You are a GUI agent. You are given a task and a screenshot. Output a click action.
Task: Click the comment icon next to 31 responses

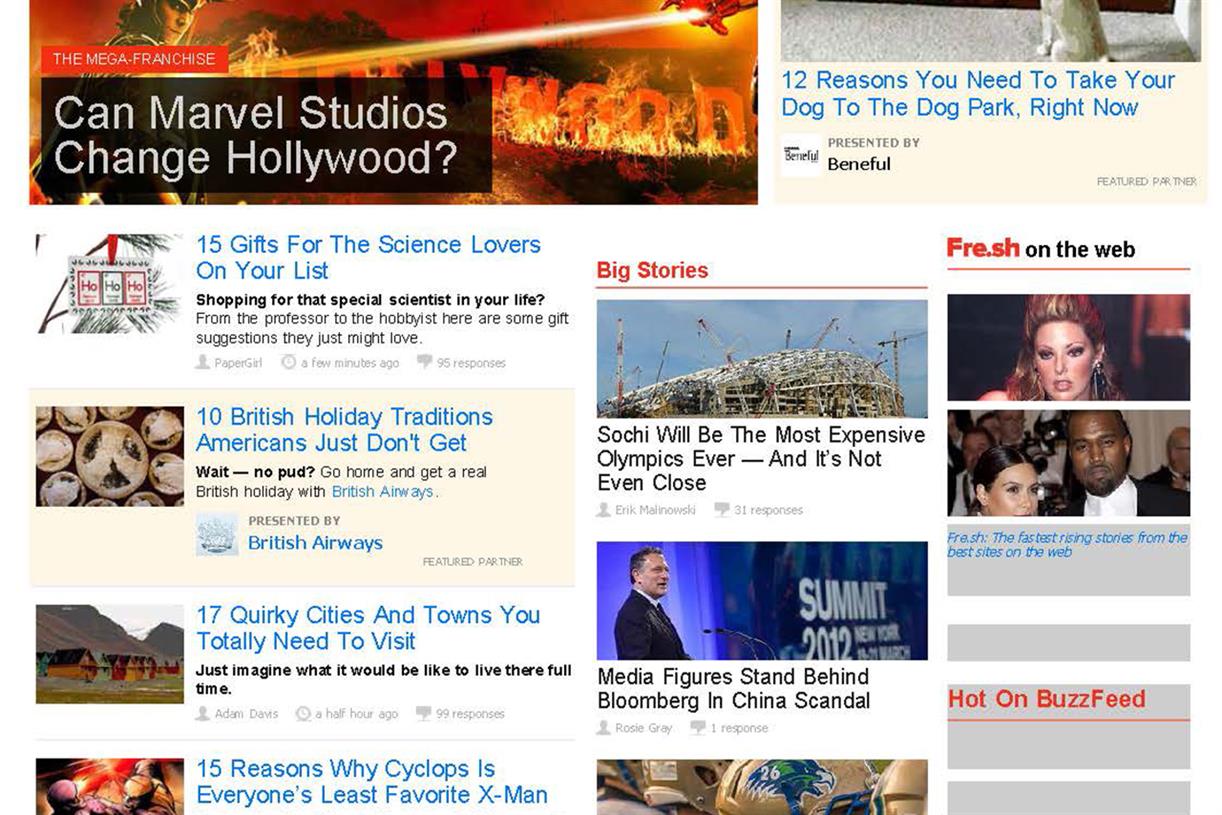pos(722,510)
